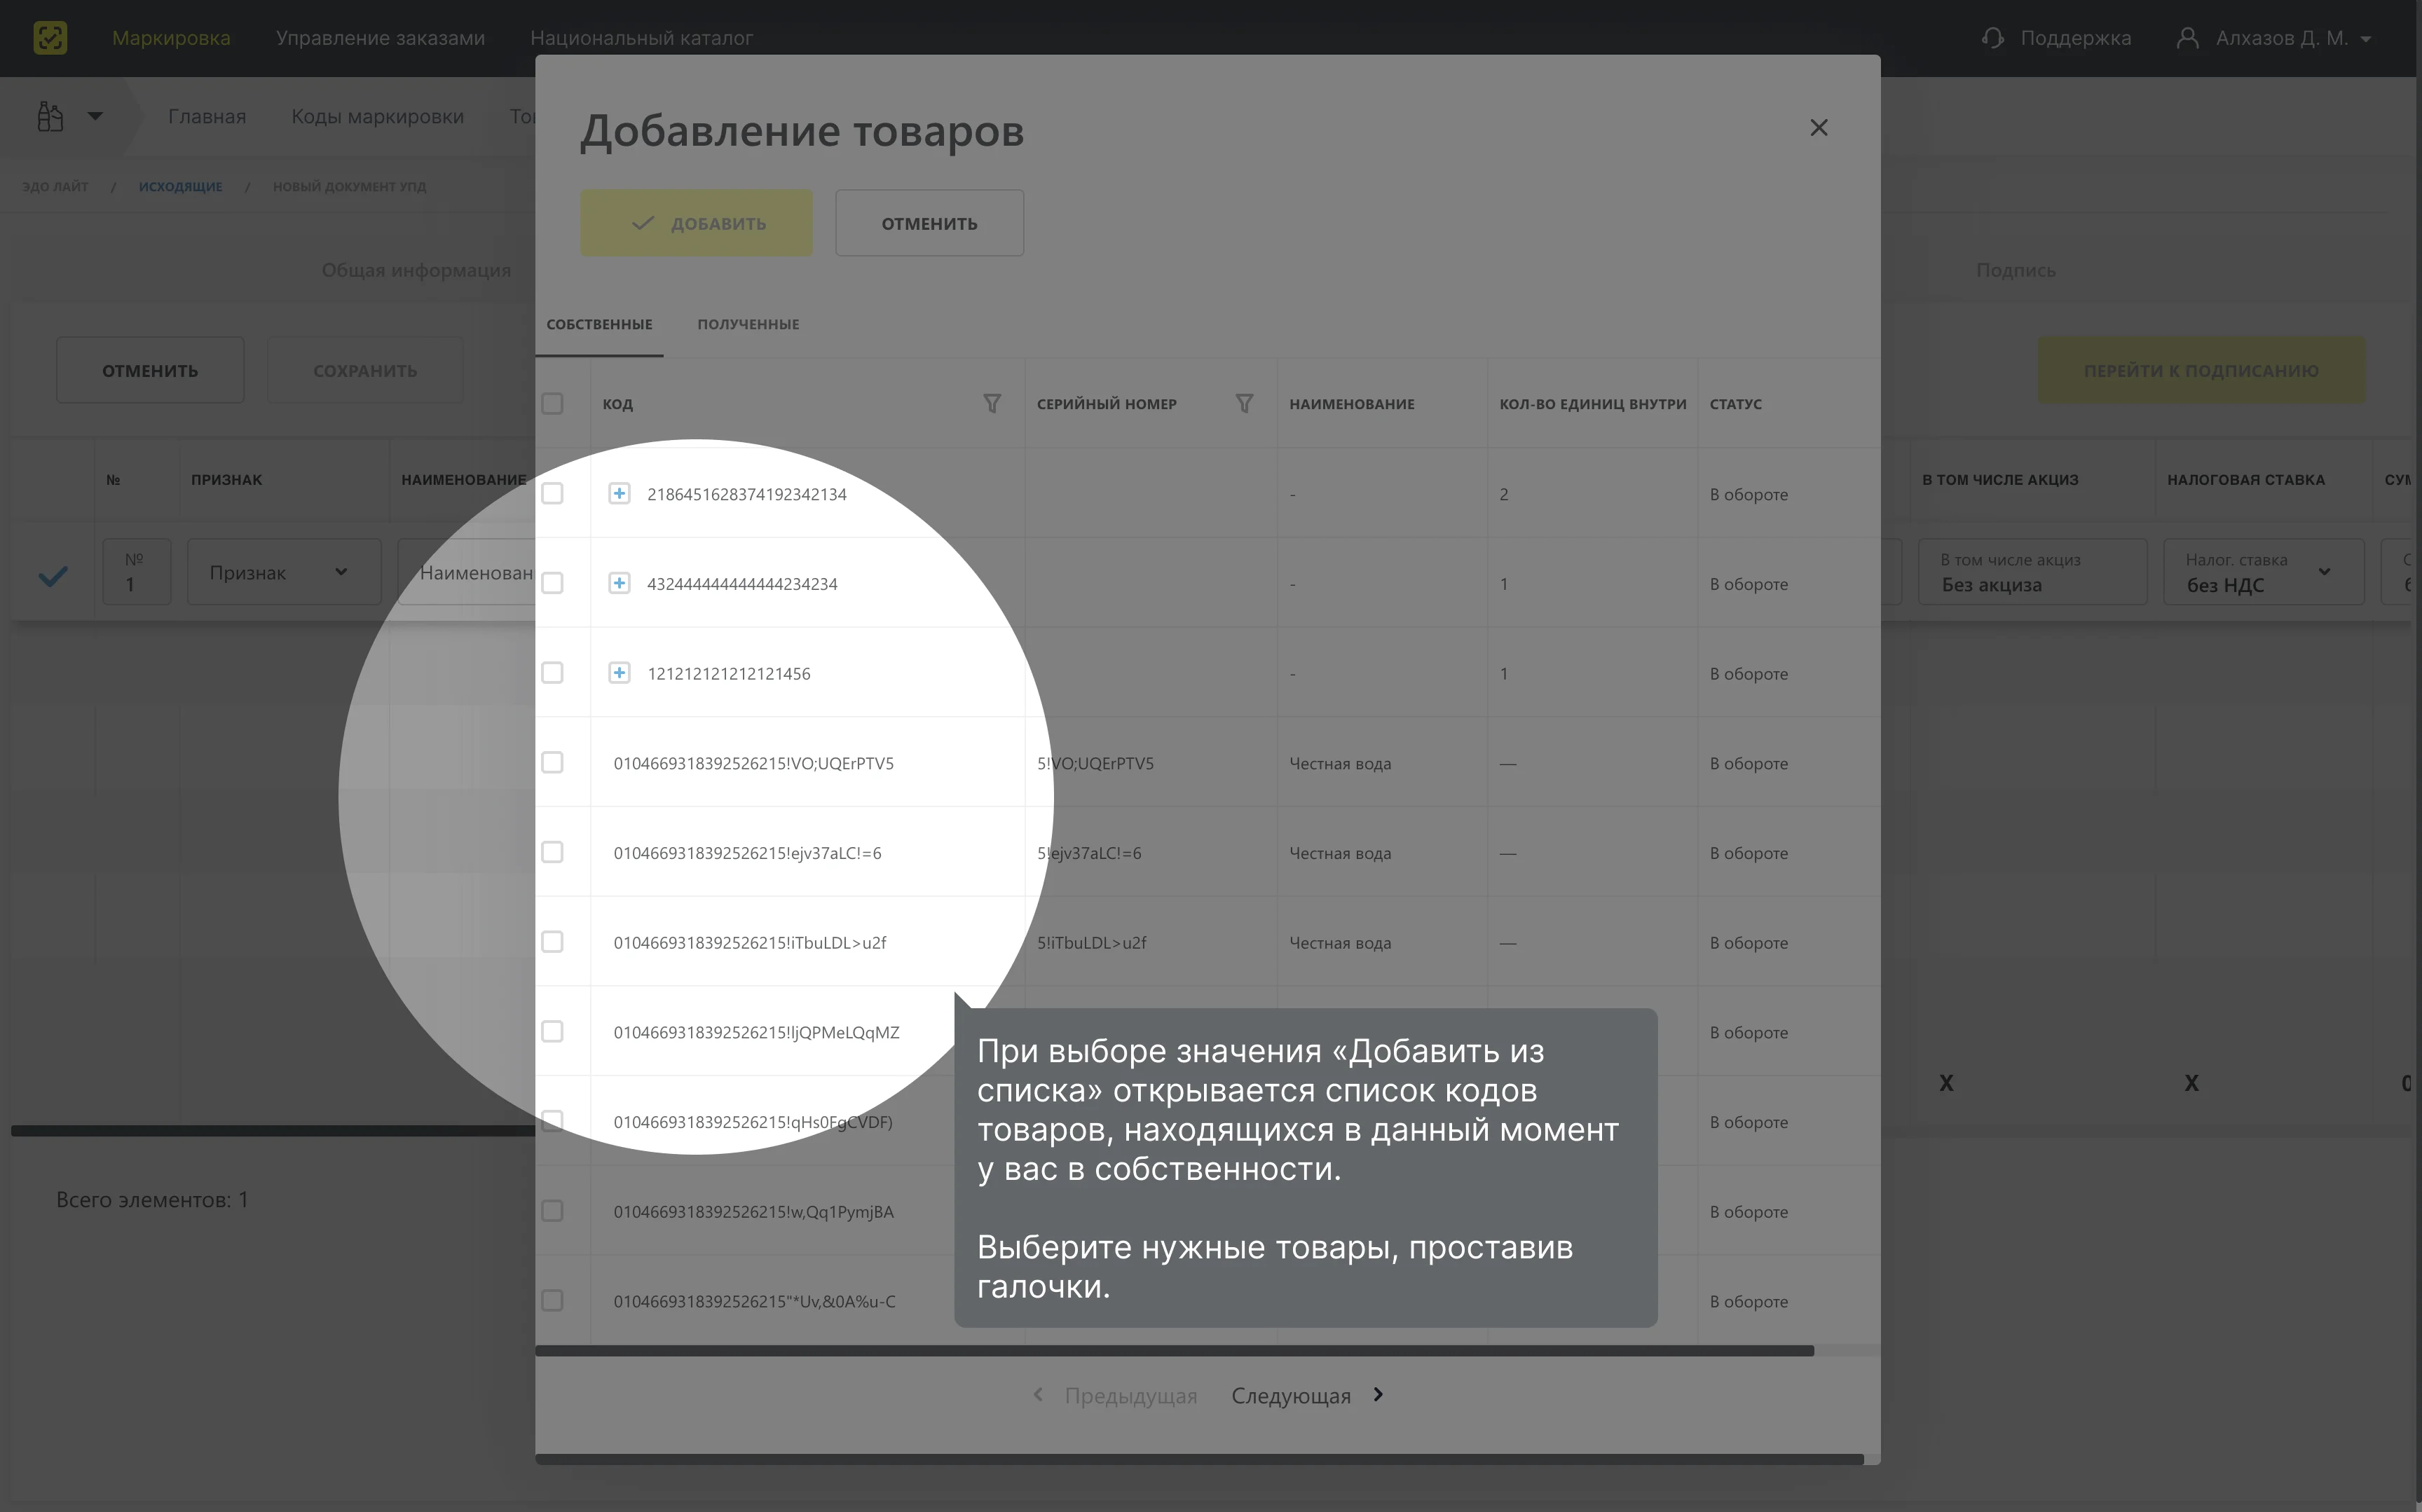
Task: Click ЭДО ЛАЙТ breadcrumb
Action: coord(55,186)
